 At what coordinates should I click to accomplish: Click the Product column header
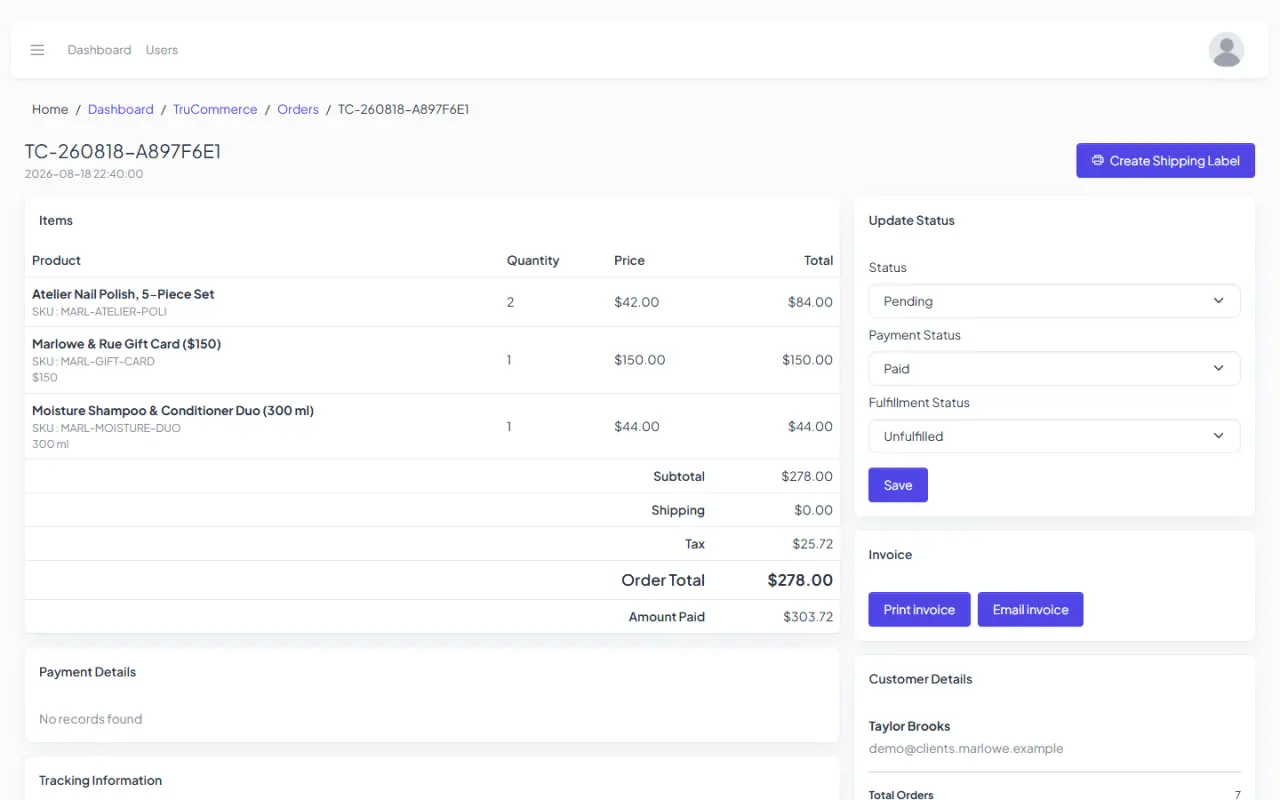(x=56, y=260)
